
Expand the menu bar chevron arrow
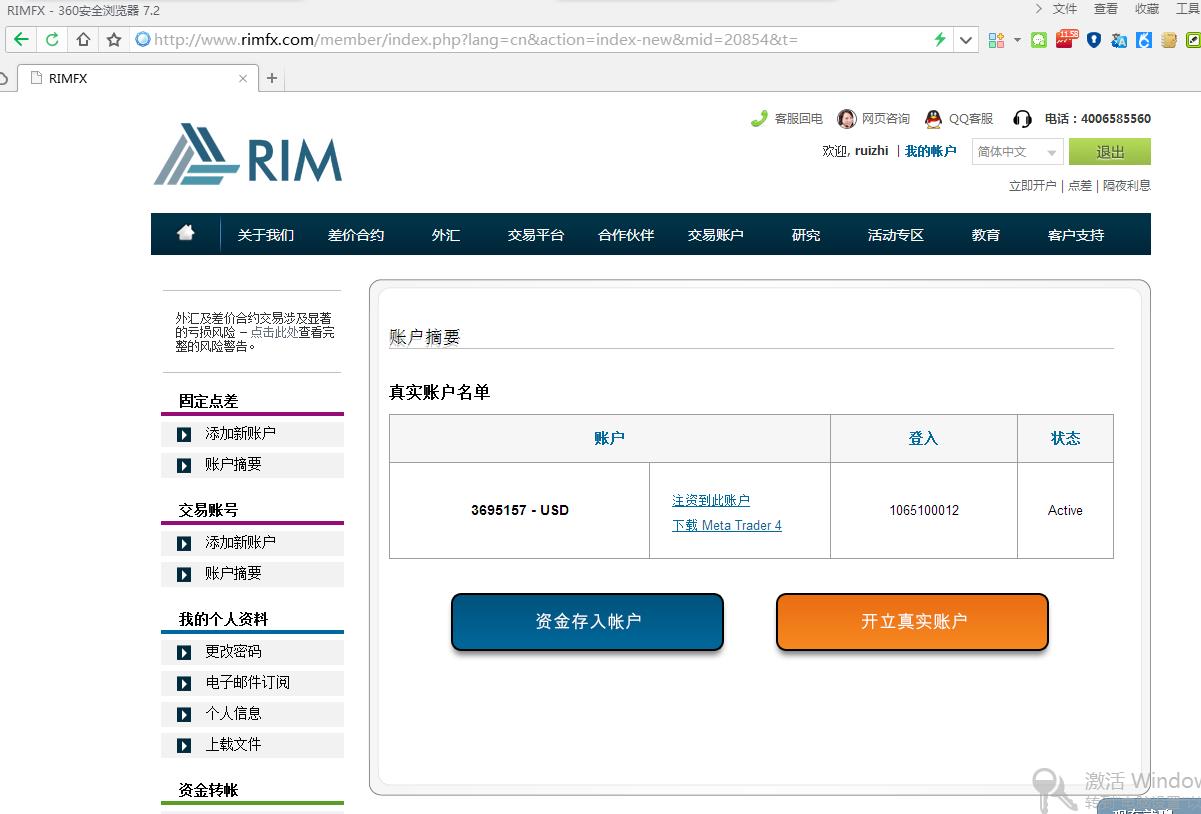[1039, 9]
